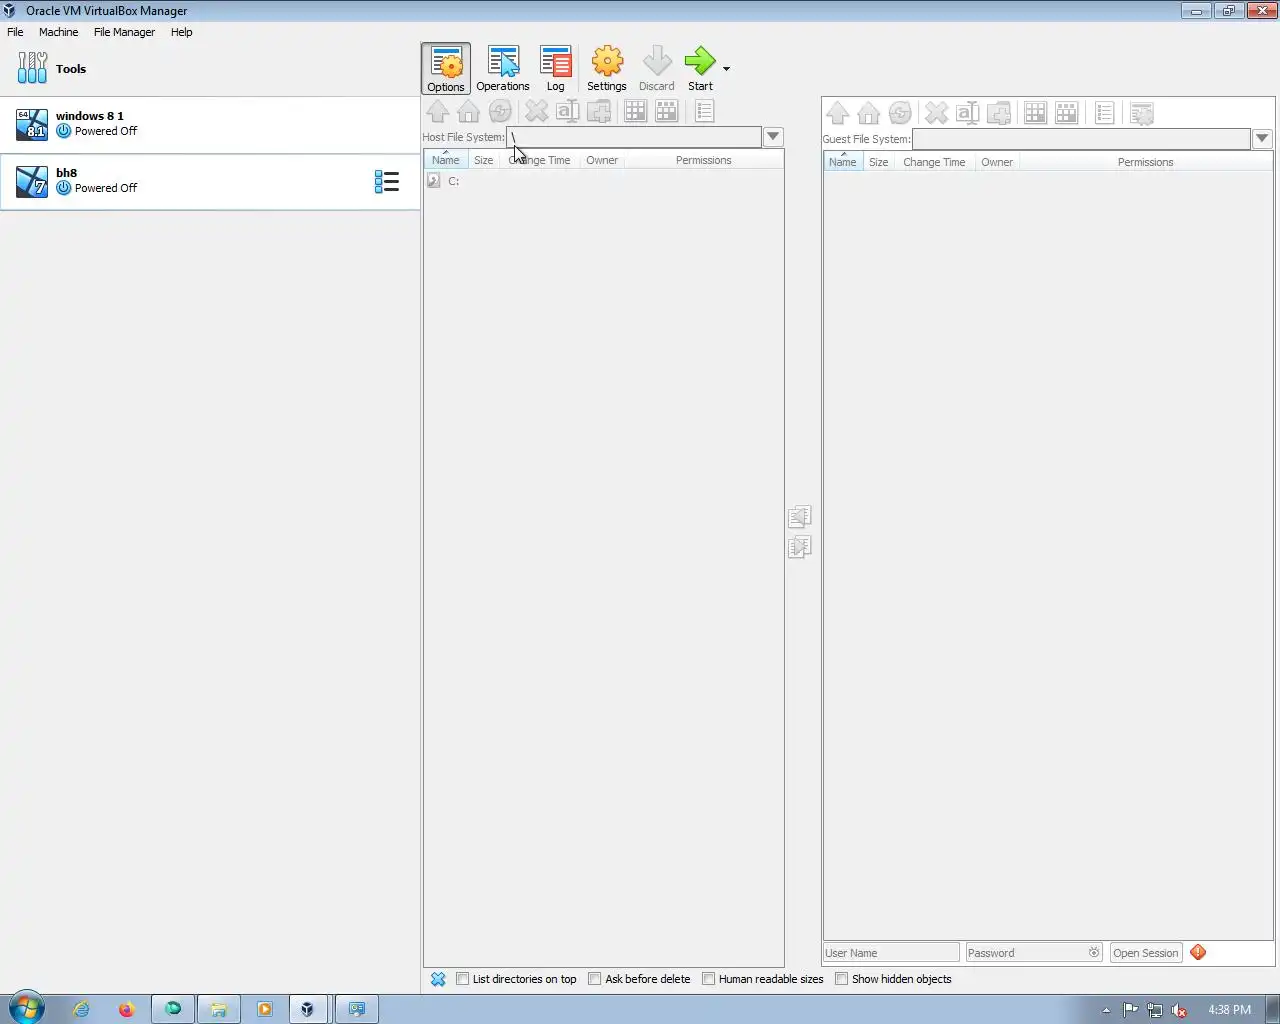Open the bh8 machine tools menu icon
1280x1024 pixels.
point(387,181)
